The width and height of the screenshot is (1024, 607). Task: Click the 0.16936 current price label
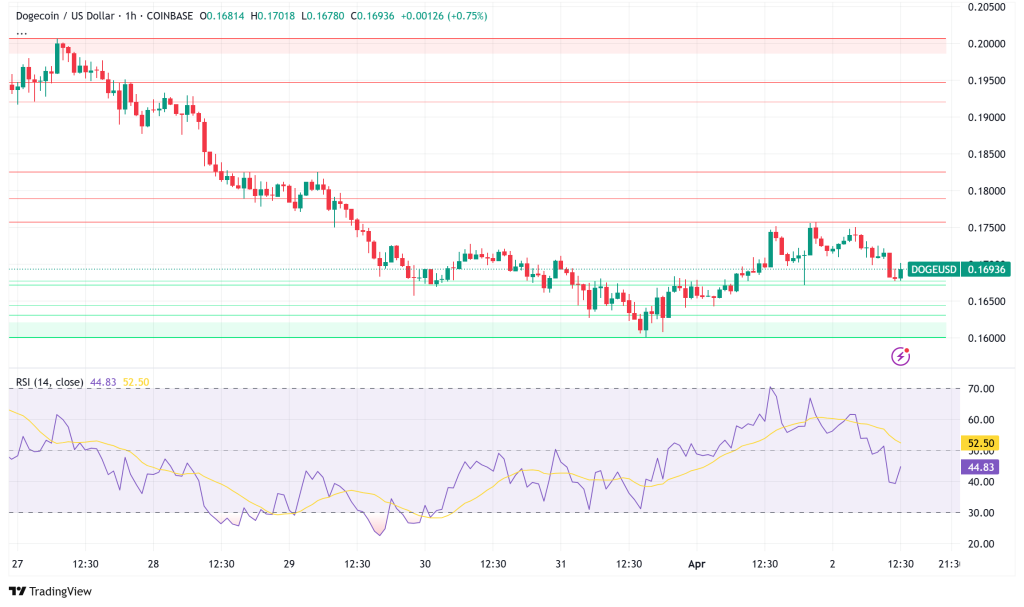(986, 269)
